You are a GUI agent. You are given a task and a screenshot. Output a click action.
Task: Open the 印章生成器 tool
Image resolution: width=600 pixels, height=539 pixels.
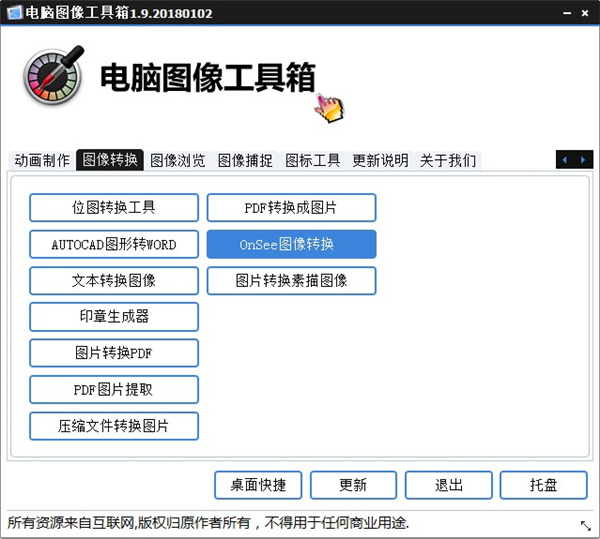click(114, 316)
